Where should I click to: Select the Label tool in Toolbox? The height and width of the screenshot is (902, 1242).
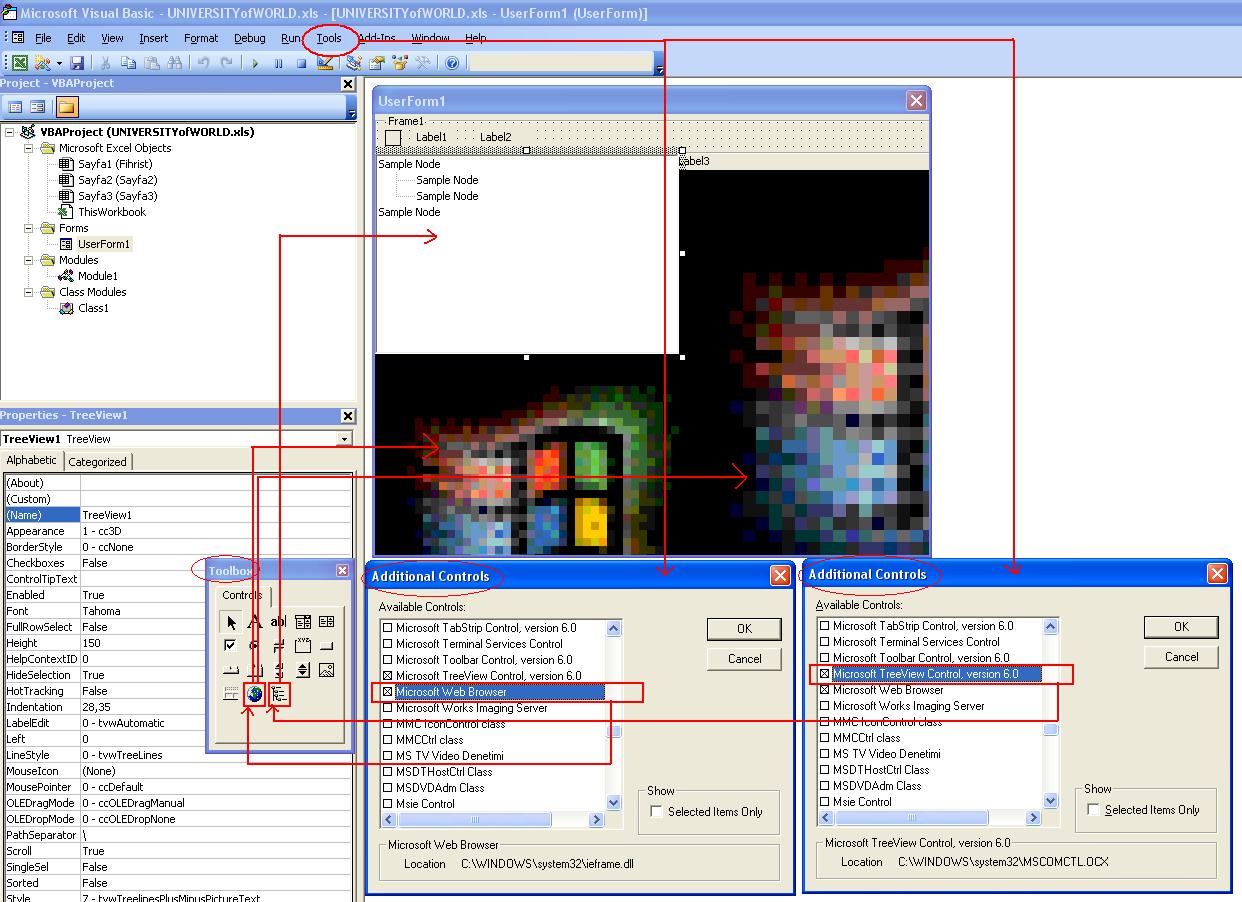[255, 622]
